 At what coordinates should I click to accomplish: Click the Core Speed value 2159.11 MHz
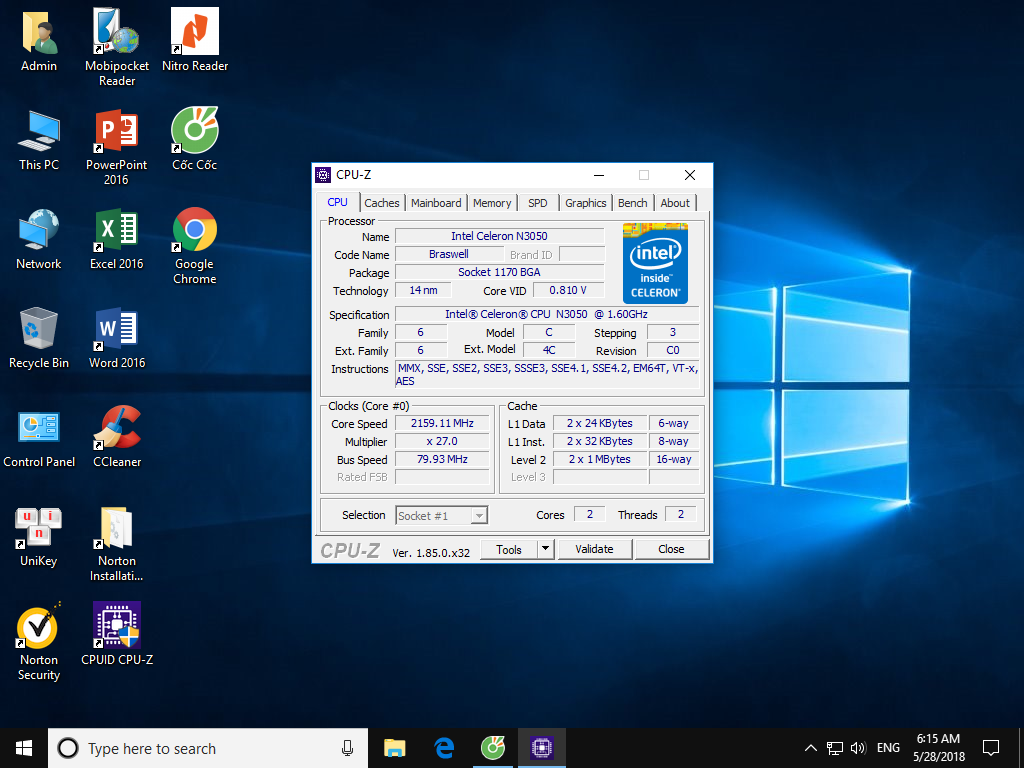click(x=442, y=423)
